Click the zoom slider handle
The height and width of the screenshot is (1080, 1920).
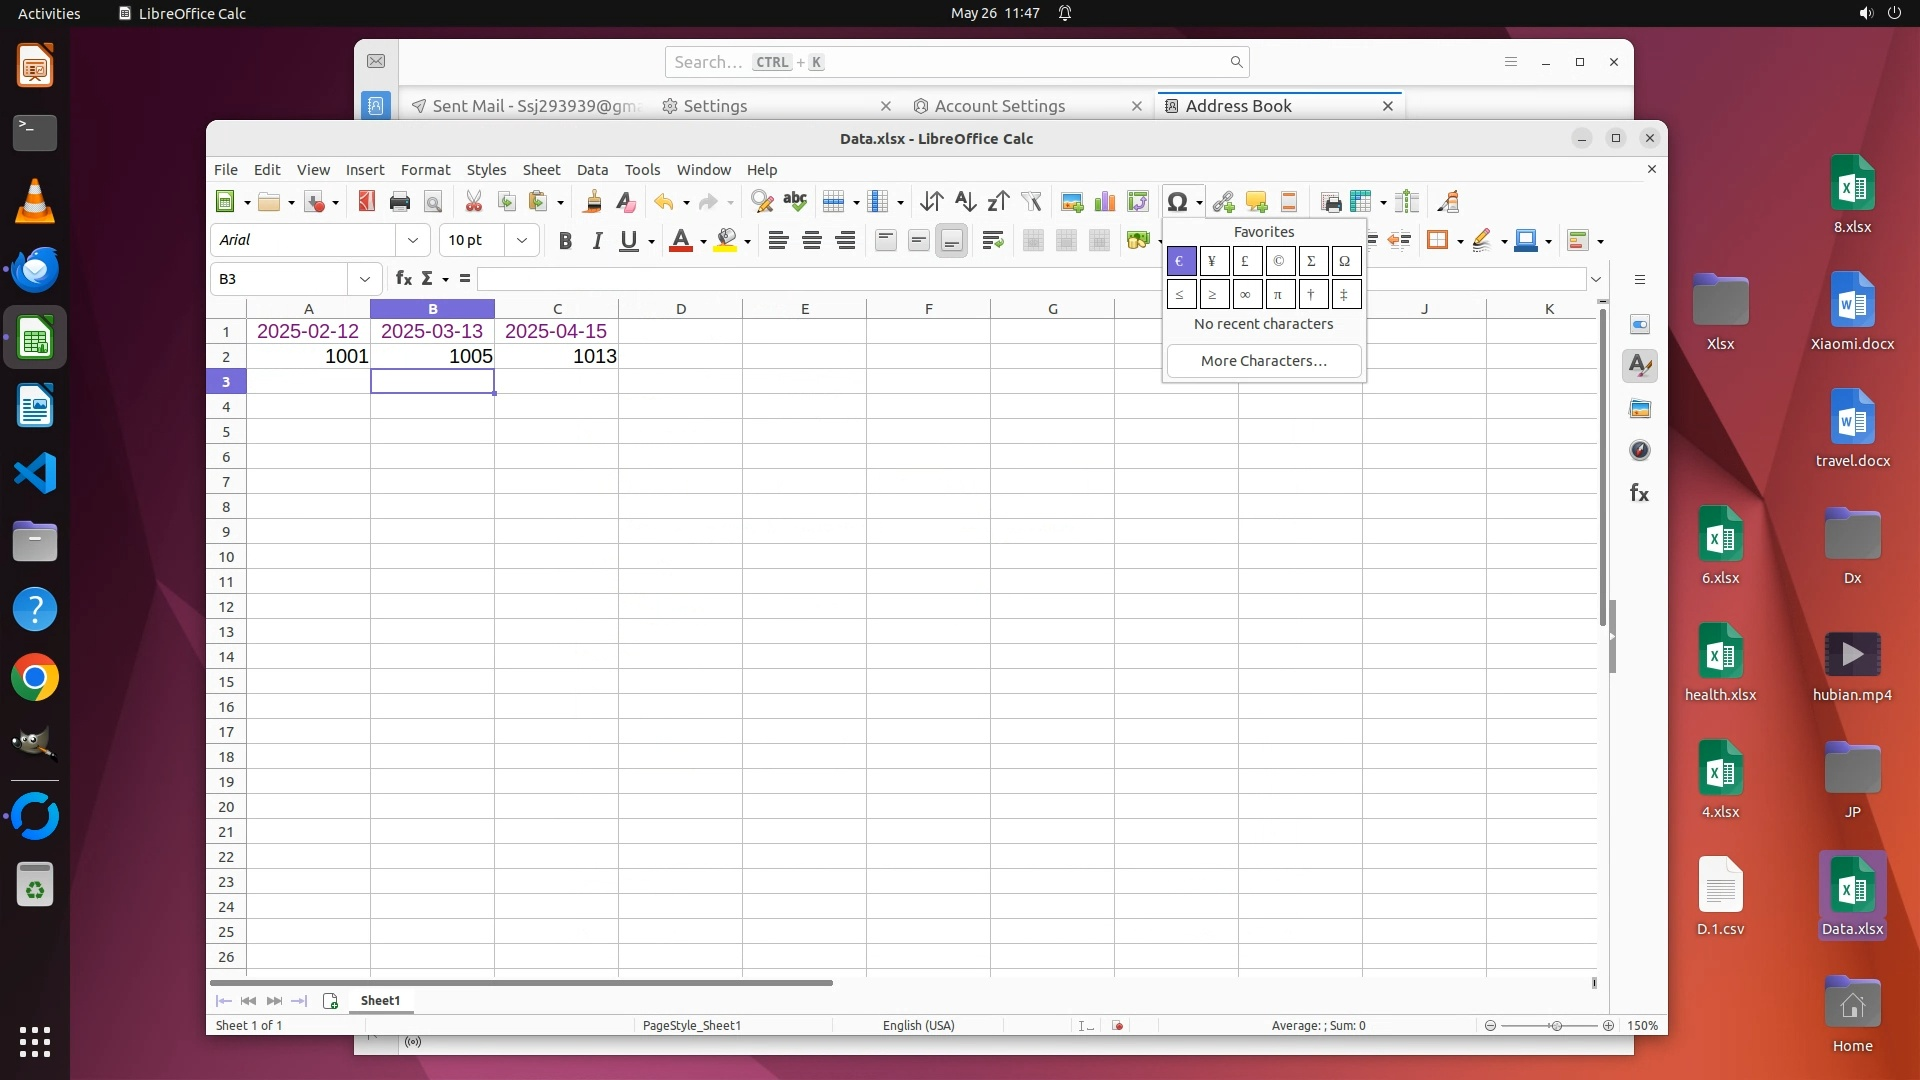[x=1556, y=1026]
